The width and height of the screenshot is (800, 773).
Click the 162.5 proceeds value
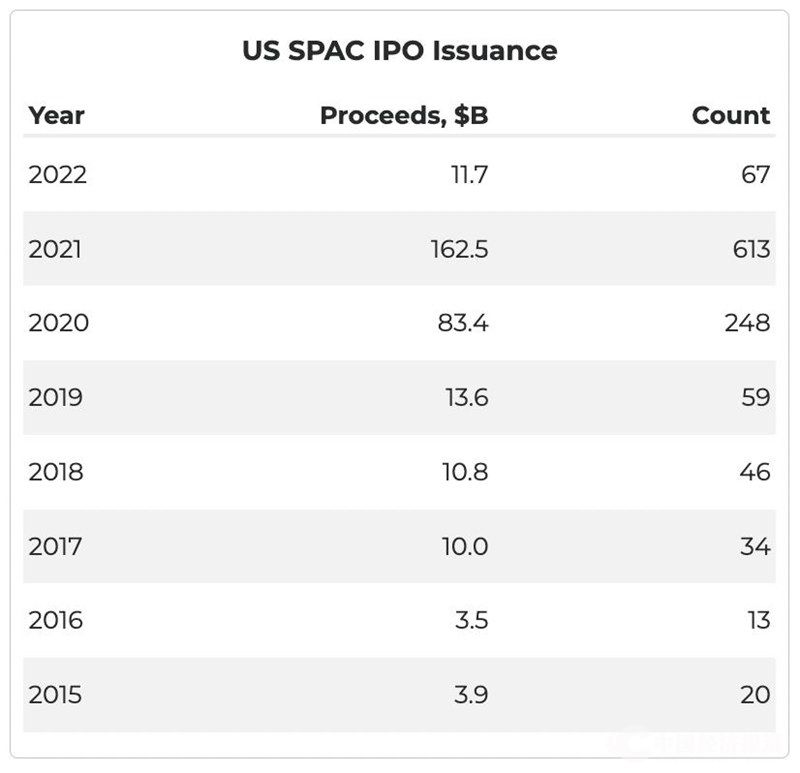(x=459, y=249)
